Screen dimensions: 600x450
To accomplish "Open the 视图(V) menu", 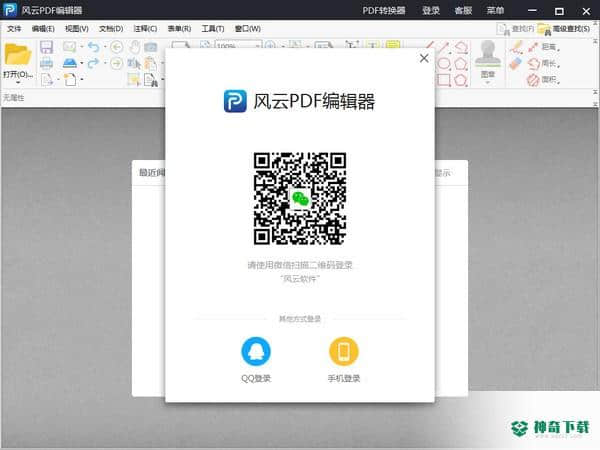I will (77, 29).
